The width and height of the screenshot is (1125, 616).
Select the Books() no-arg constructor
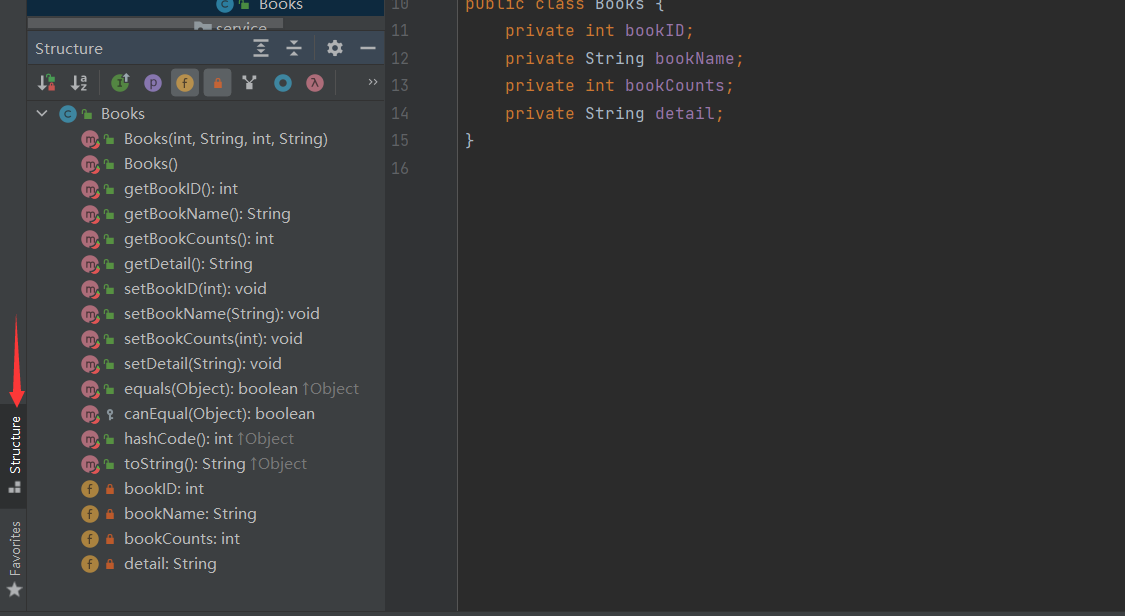[x=151, y=164]
